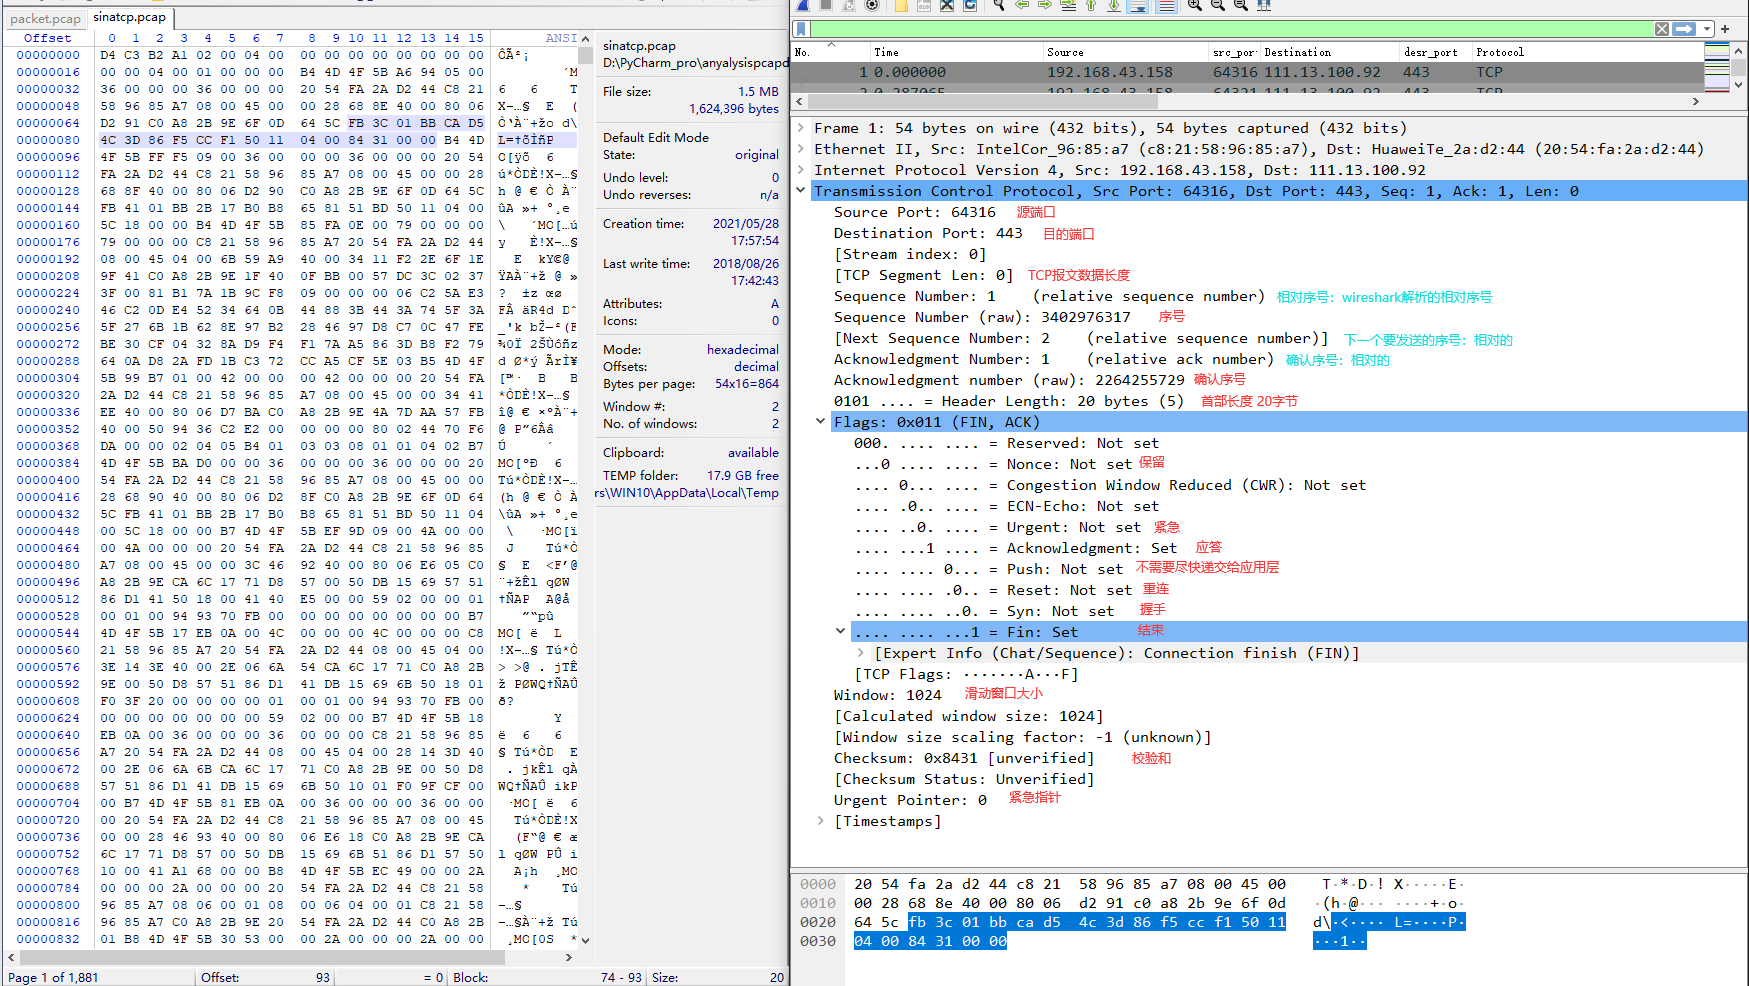The height and width of the screenshot is (986, 1749).
Task: Add a filter button with plus
Action: click(1725, 29)
